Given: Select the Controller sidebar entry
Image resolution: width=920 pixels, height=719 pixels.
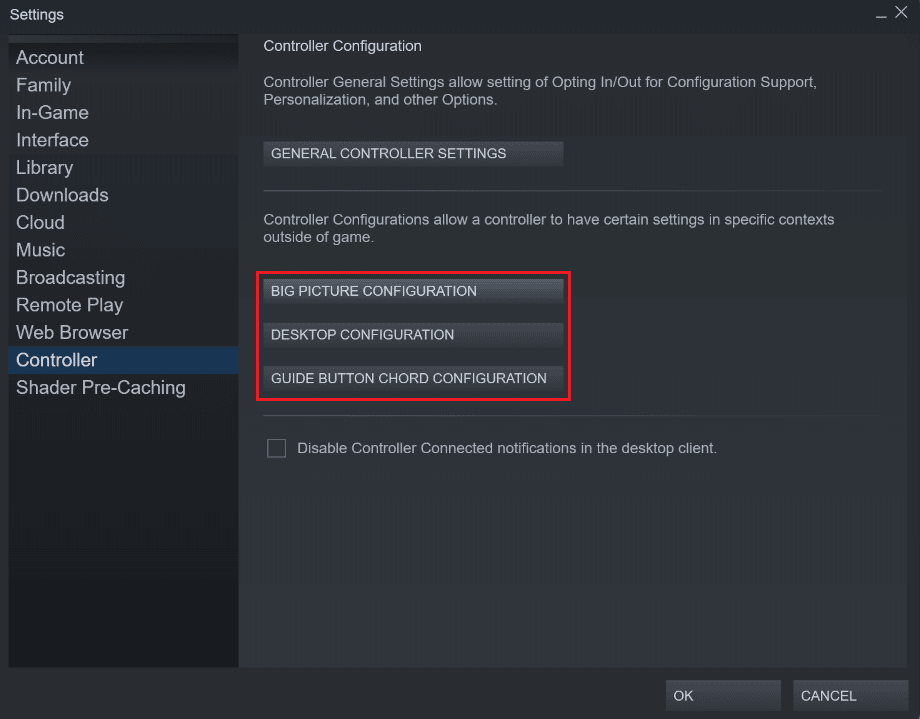Looking at the screenshot, I should [x=123, y=360].
